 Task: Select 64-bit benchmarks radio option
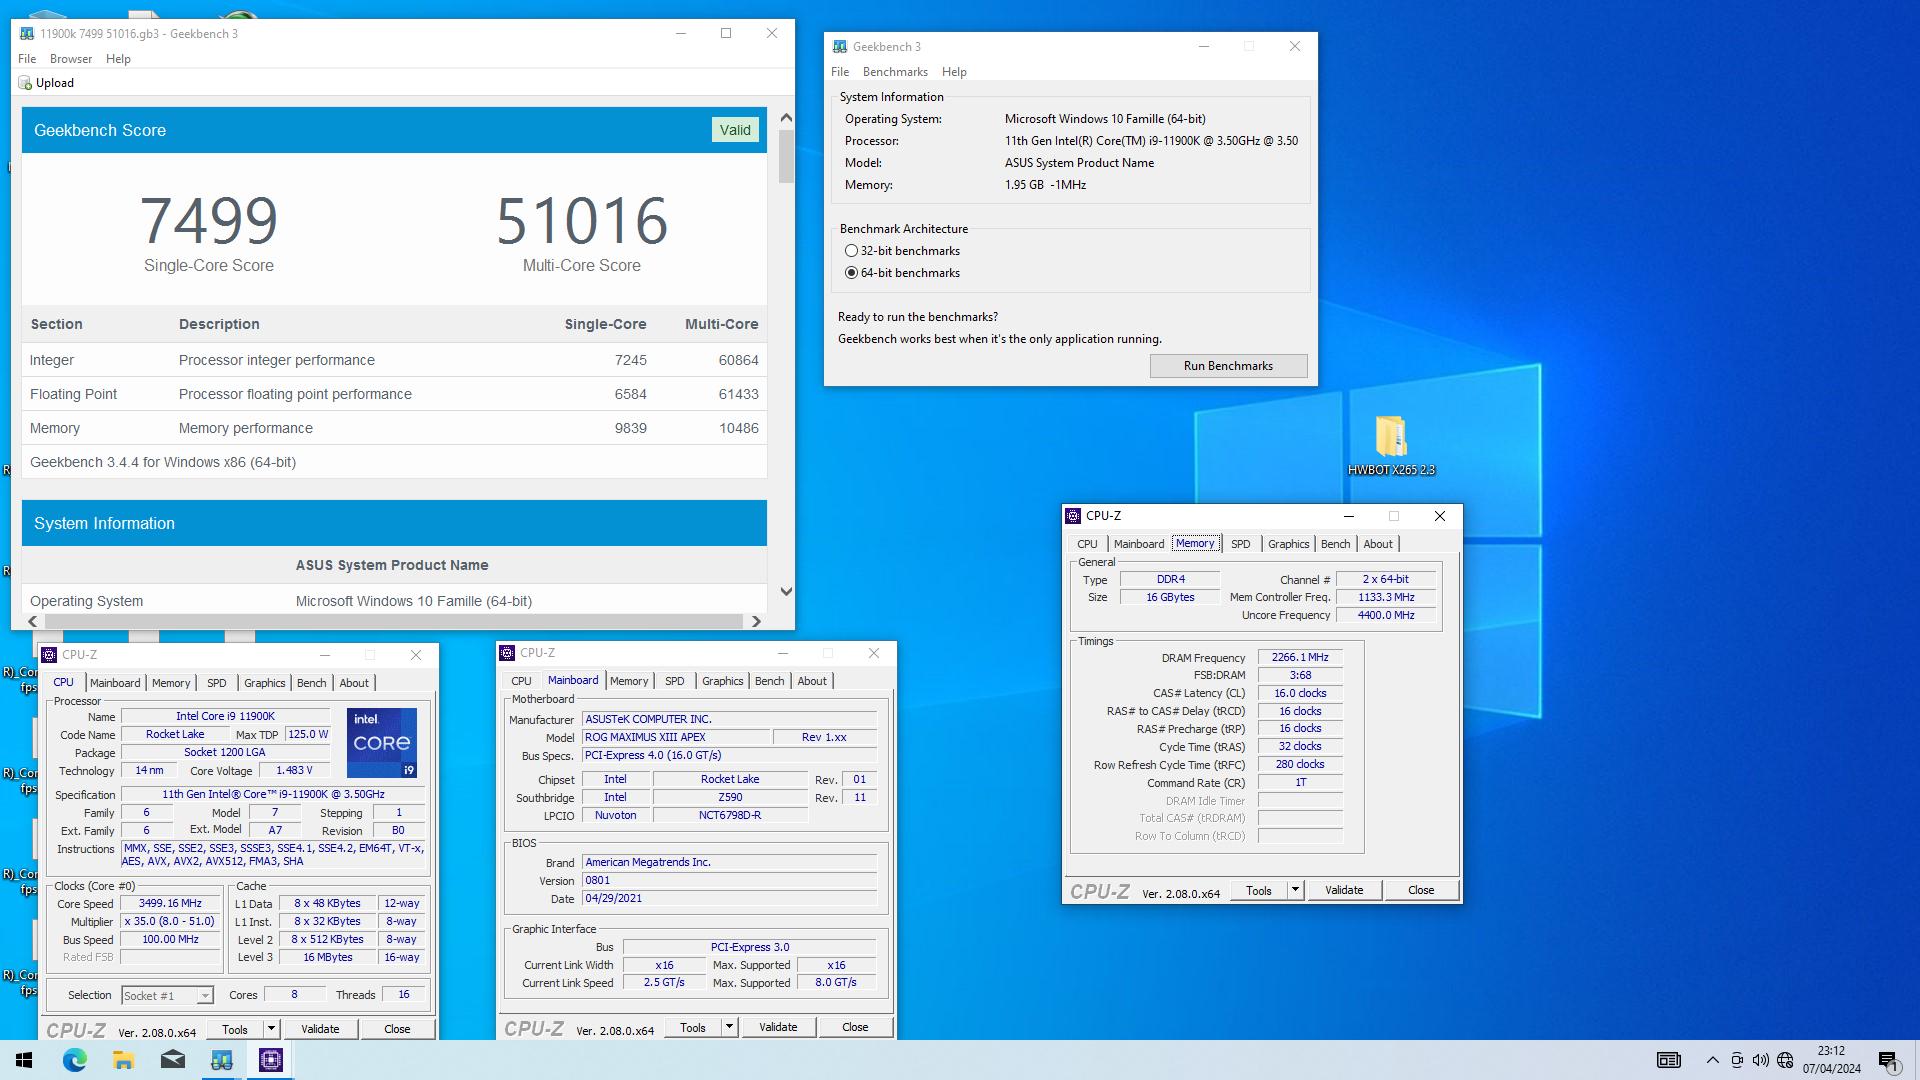(x=851, y=273)
